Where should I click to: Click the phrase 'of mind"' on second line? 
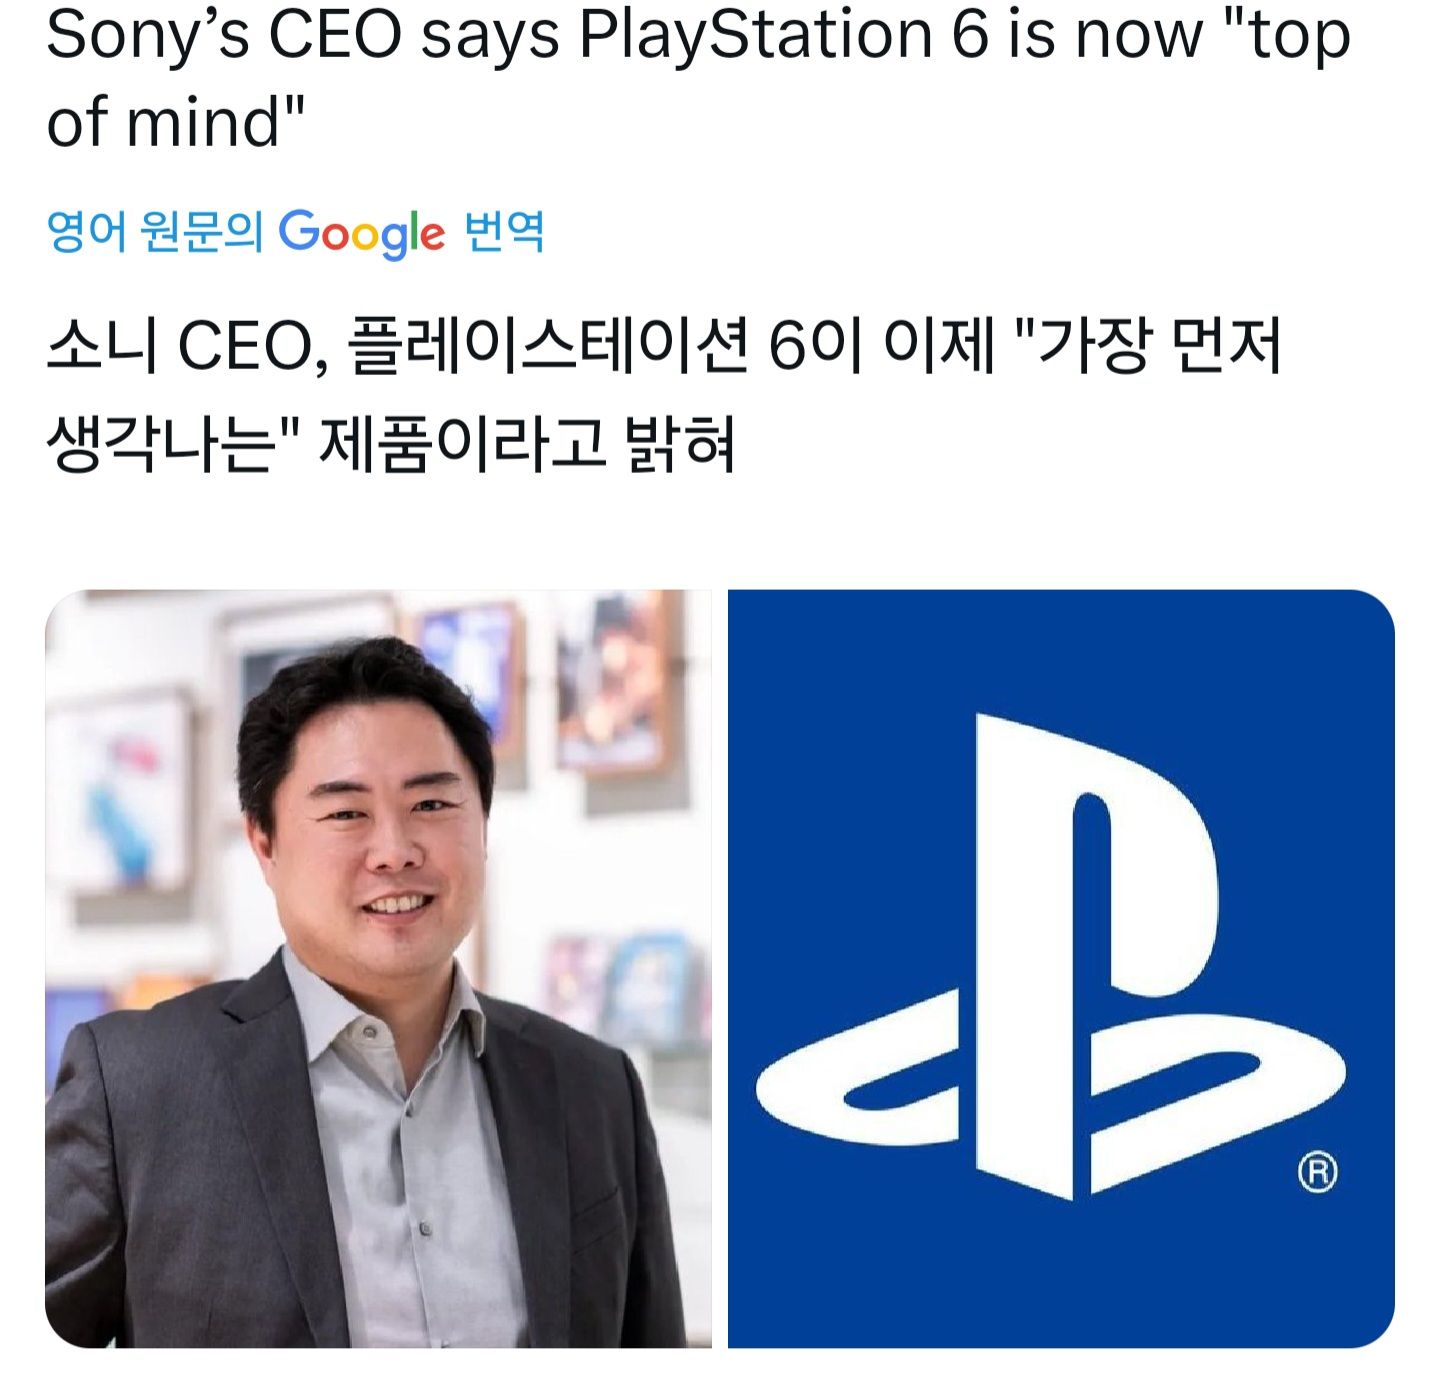[175, 124]
